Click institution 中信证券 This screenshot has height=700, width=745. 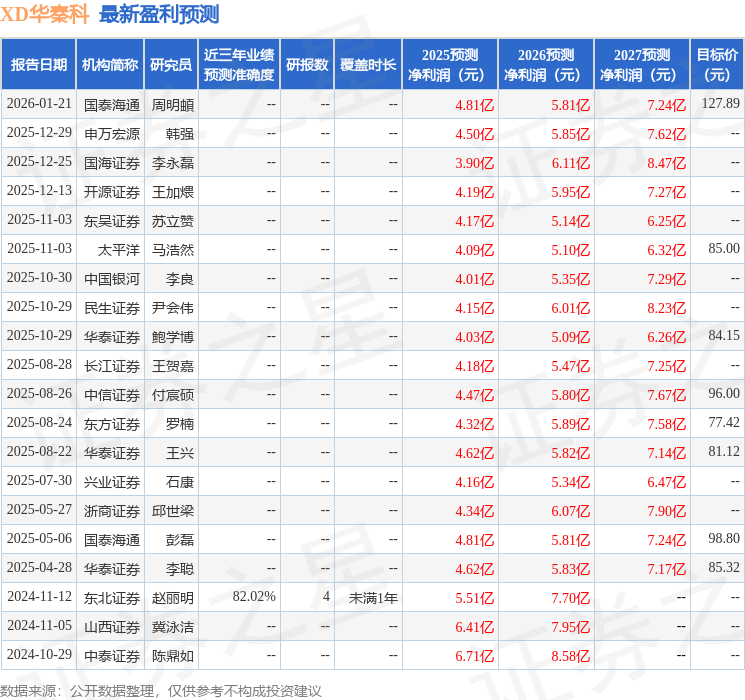tap(112, 395)
